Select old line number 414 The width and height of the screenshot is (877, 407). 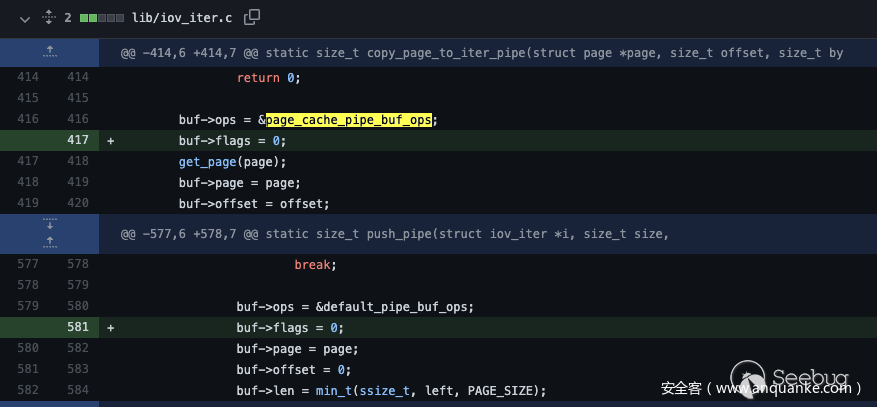point(28,77)
